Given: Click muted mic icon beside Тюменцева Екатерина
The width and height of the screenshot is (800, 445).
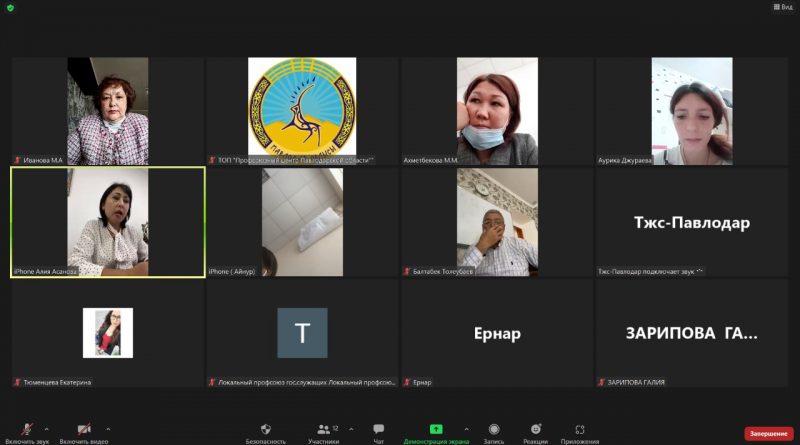Looking at the screenshot, I should (x=17, y=382).
